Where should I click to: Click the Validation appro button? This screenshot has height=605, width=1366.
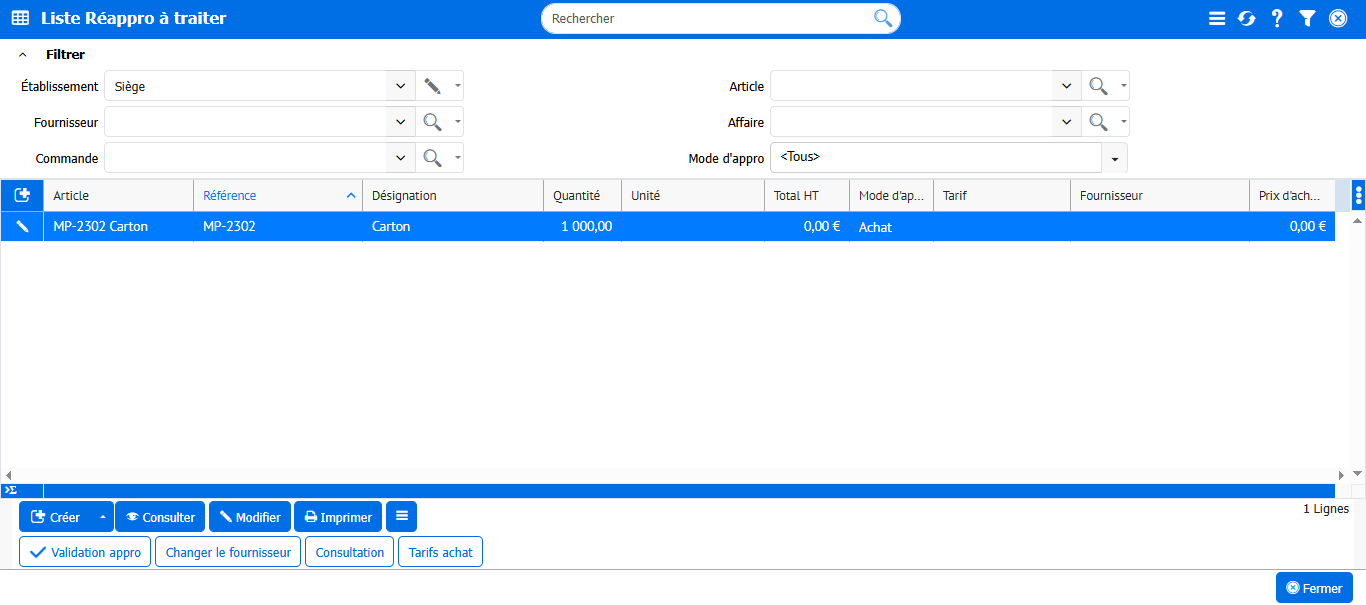click(85, 552)
